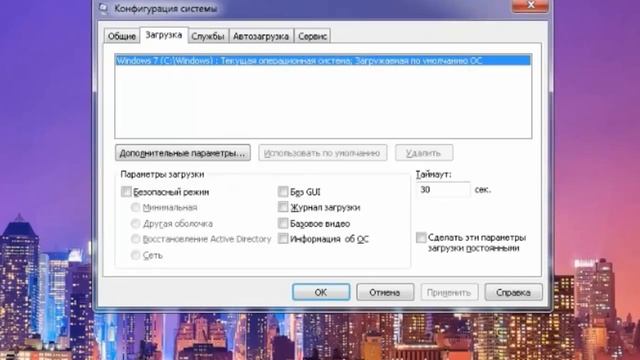Image resolution: width=640 pixels, height=360 pixels.
Task: Open the Общие tab
Action: coord(122,36)
